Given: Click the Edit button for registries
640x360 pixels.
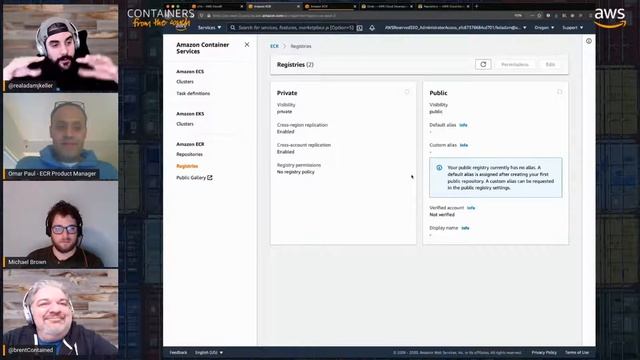Looking at the screenshot, I should (x=550, y=64).
